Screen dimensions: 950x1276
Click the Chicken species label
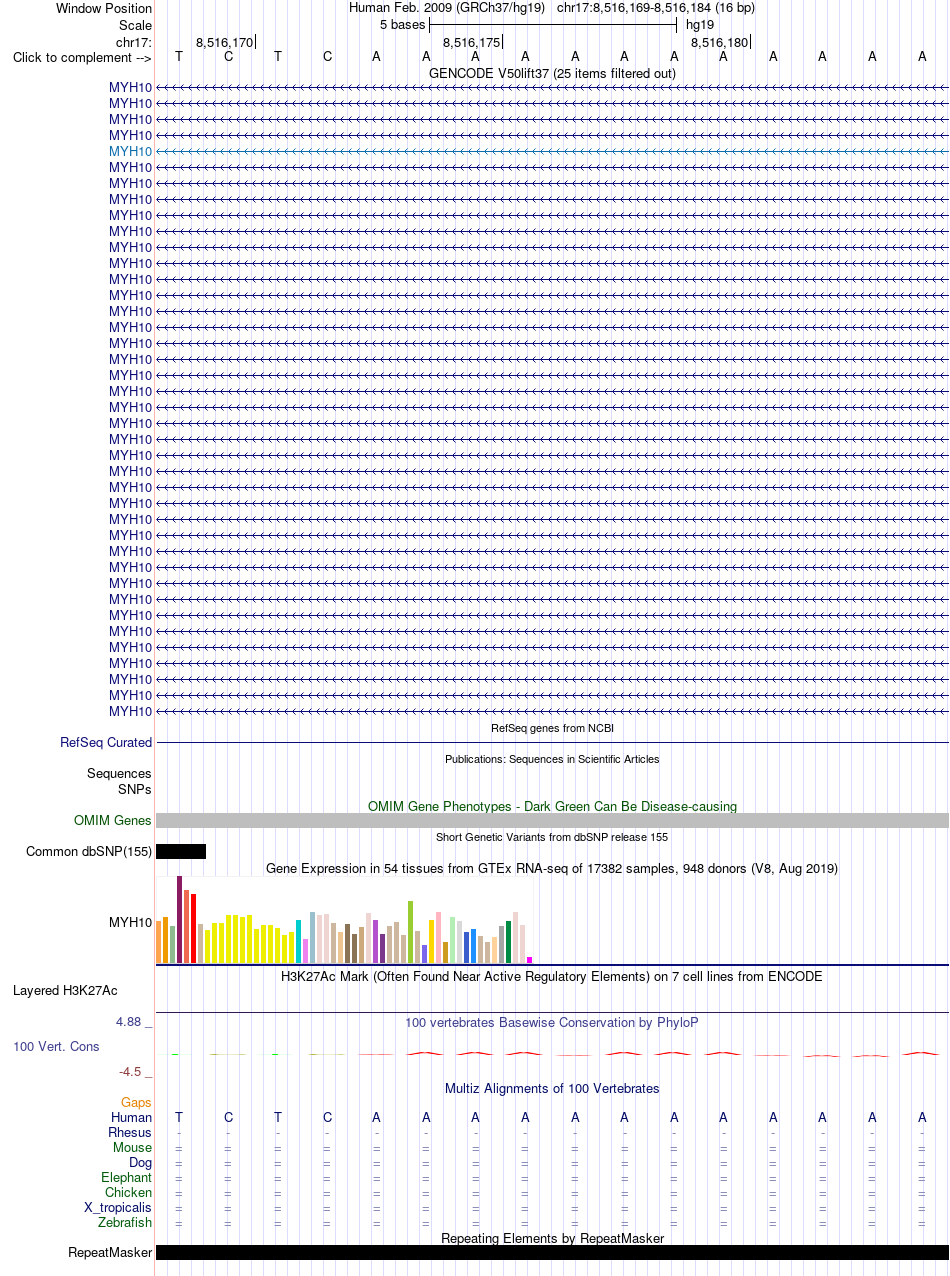click(129, 1192)
